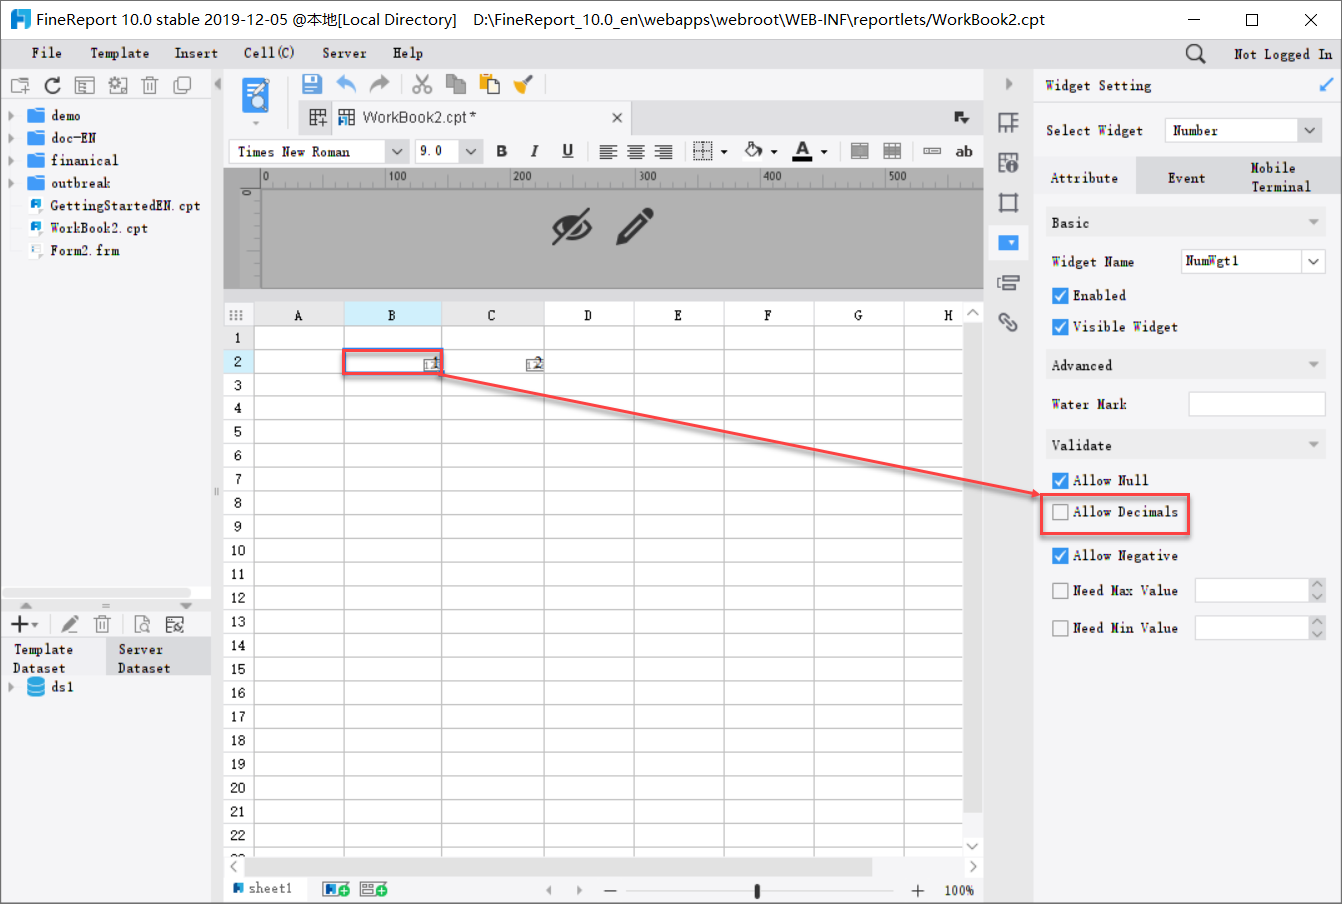Select the sheet1 tab
Image resolution: width=1342 pixels, height=904 pixels.
tap(263, 888)
